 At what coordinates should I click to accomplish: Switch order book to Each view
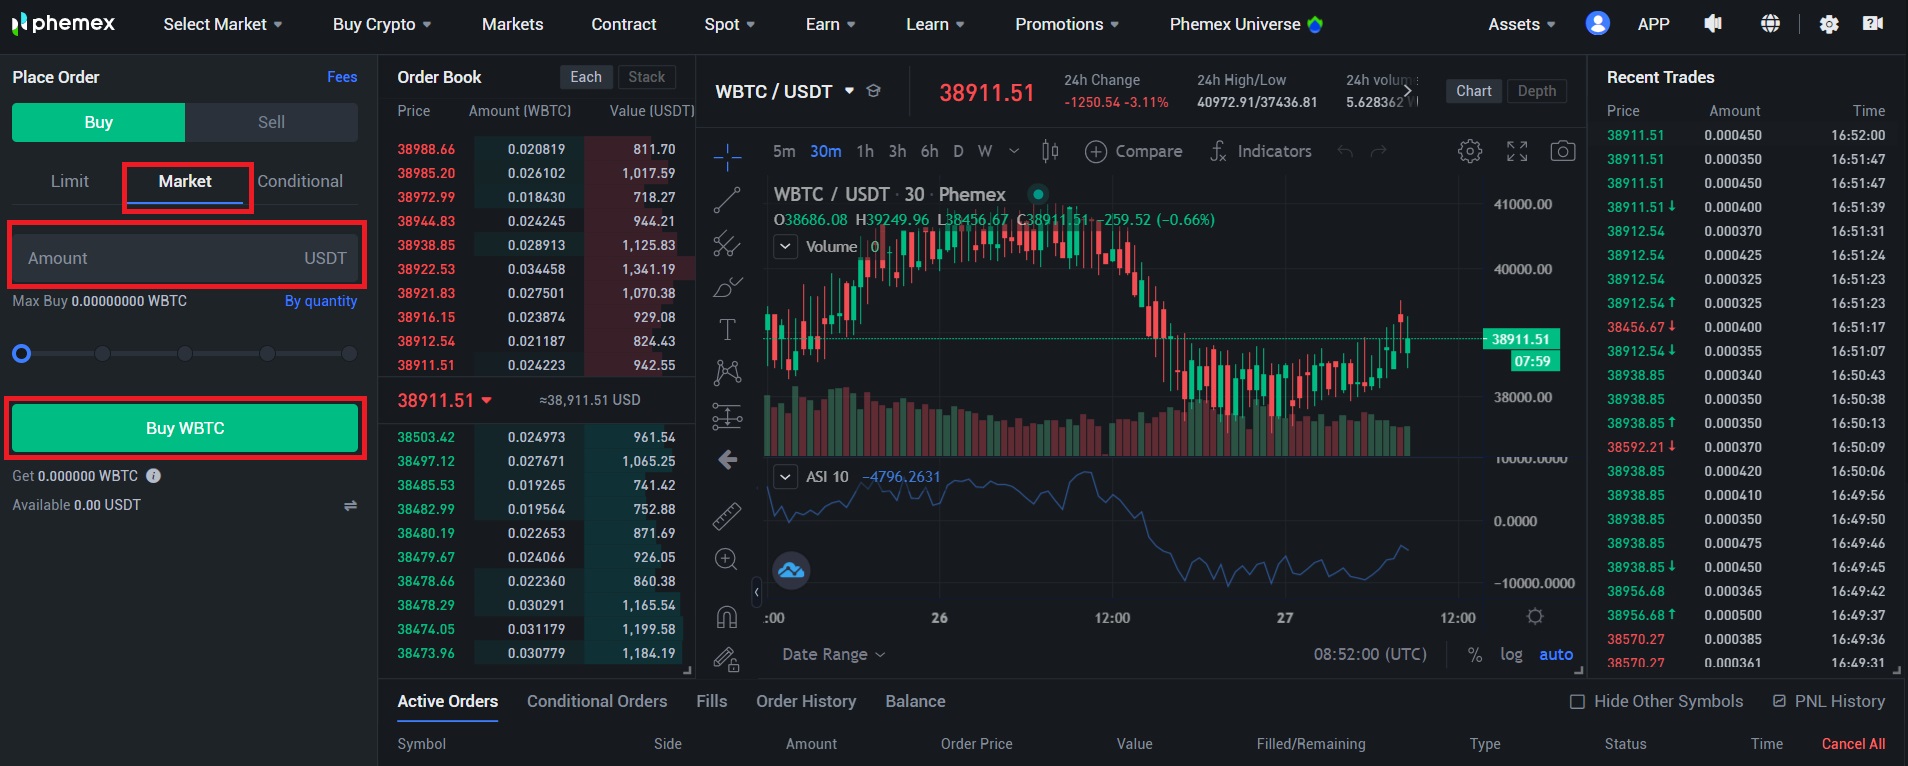[x=586, y=77]
